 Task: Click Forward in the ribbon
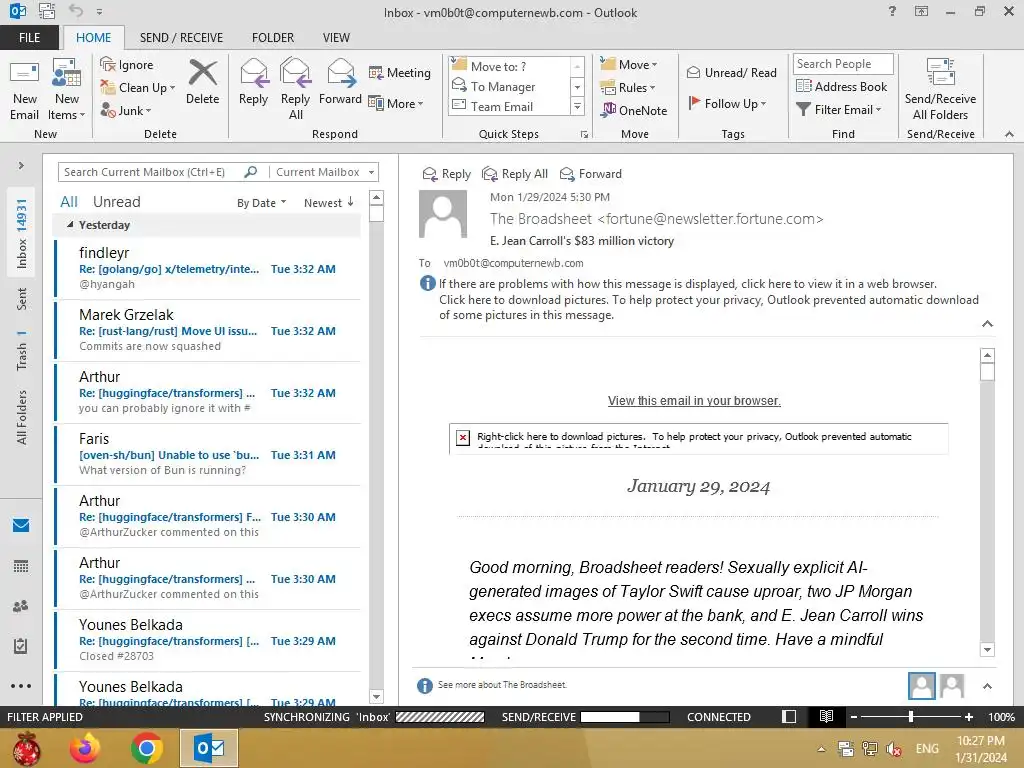point(340,82)
